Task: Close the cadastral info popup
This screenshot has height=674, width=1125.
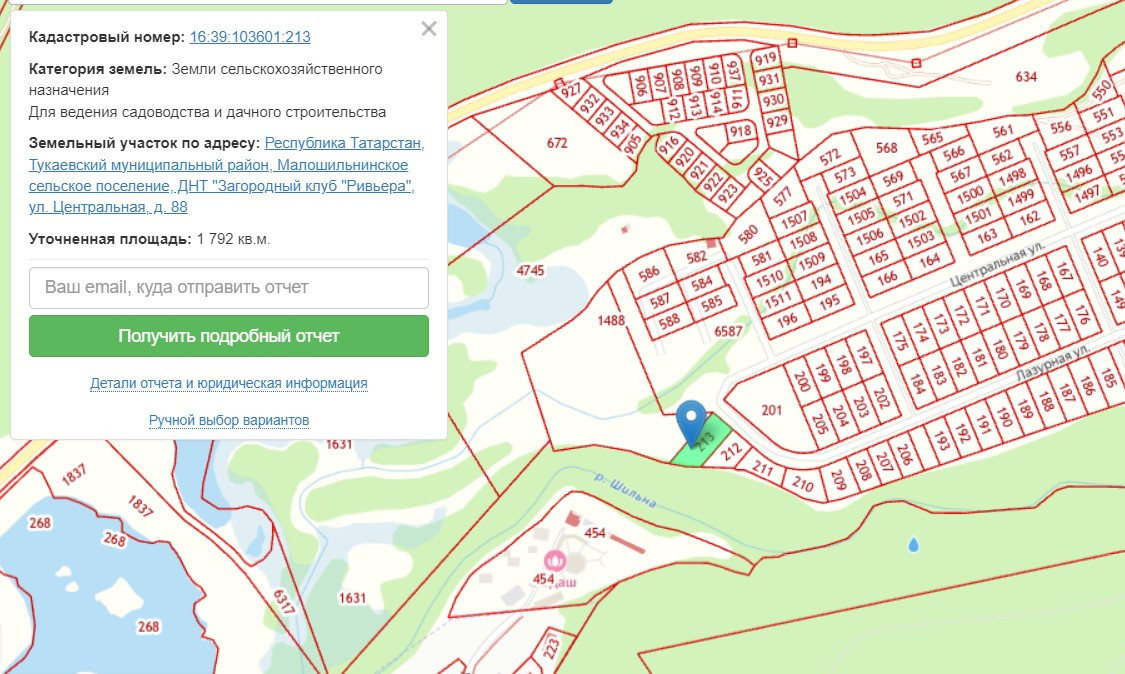Action: tap(429, 29)
